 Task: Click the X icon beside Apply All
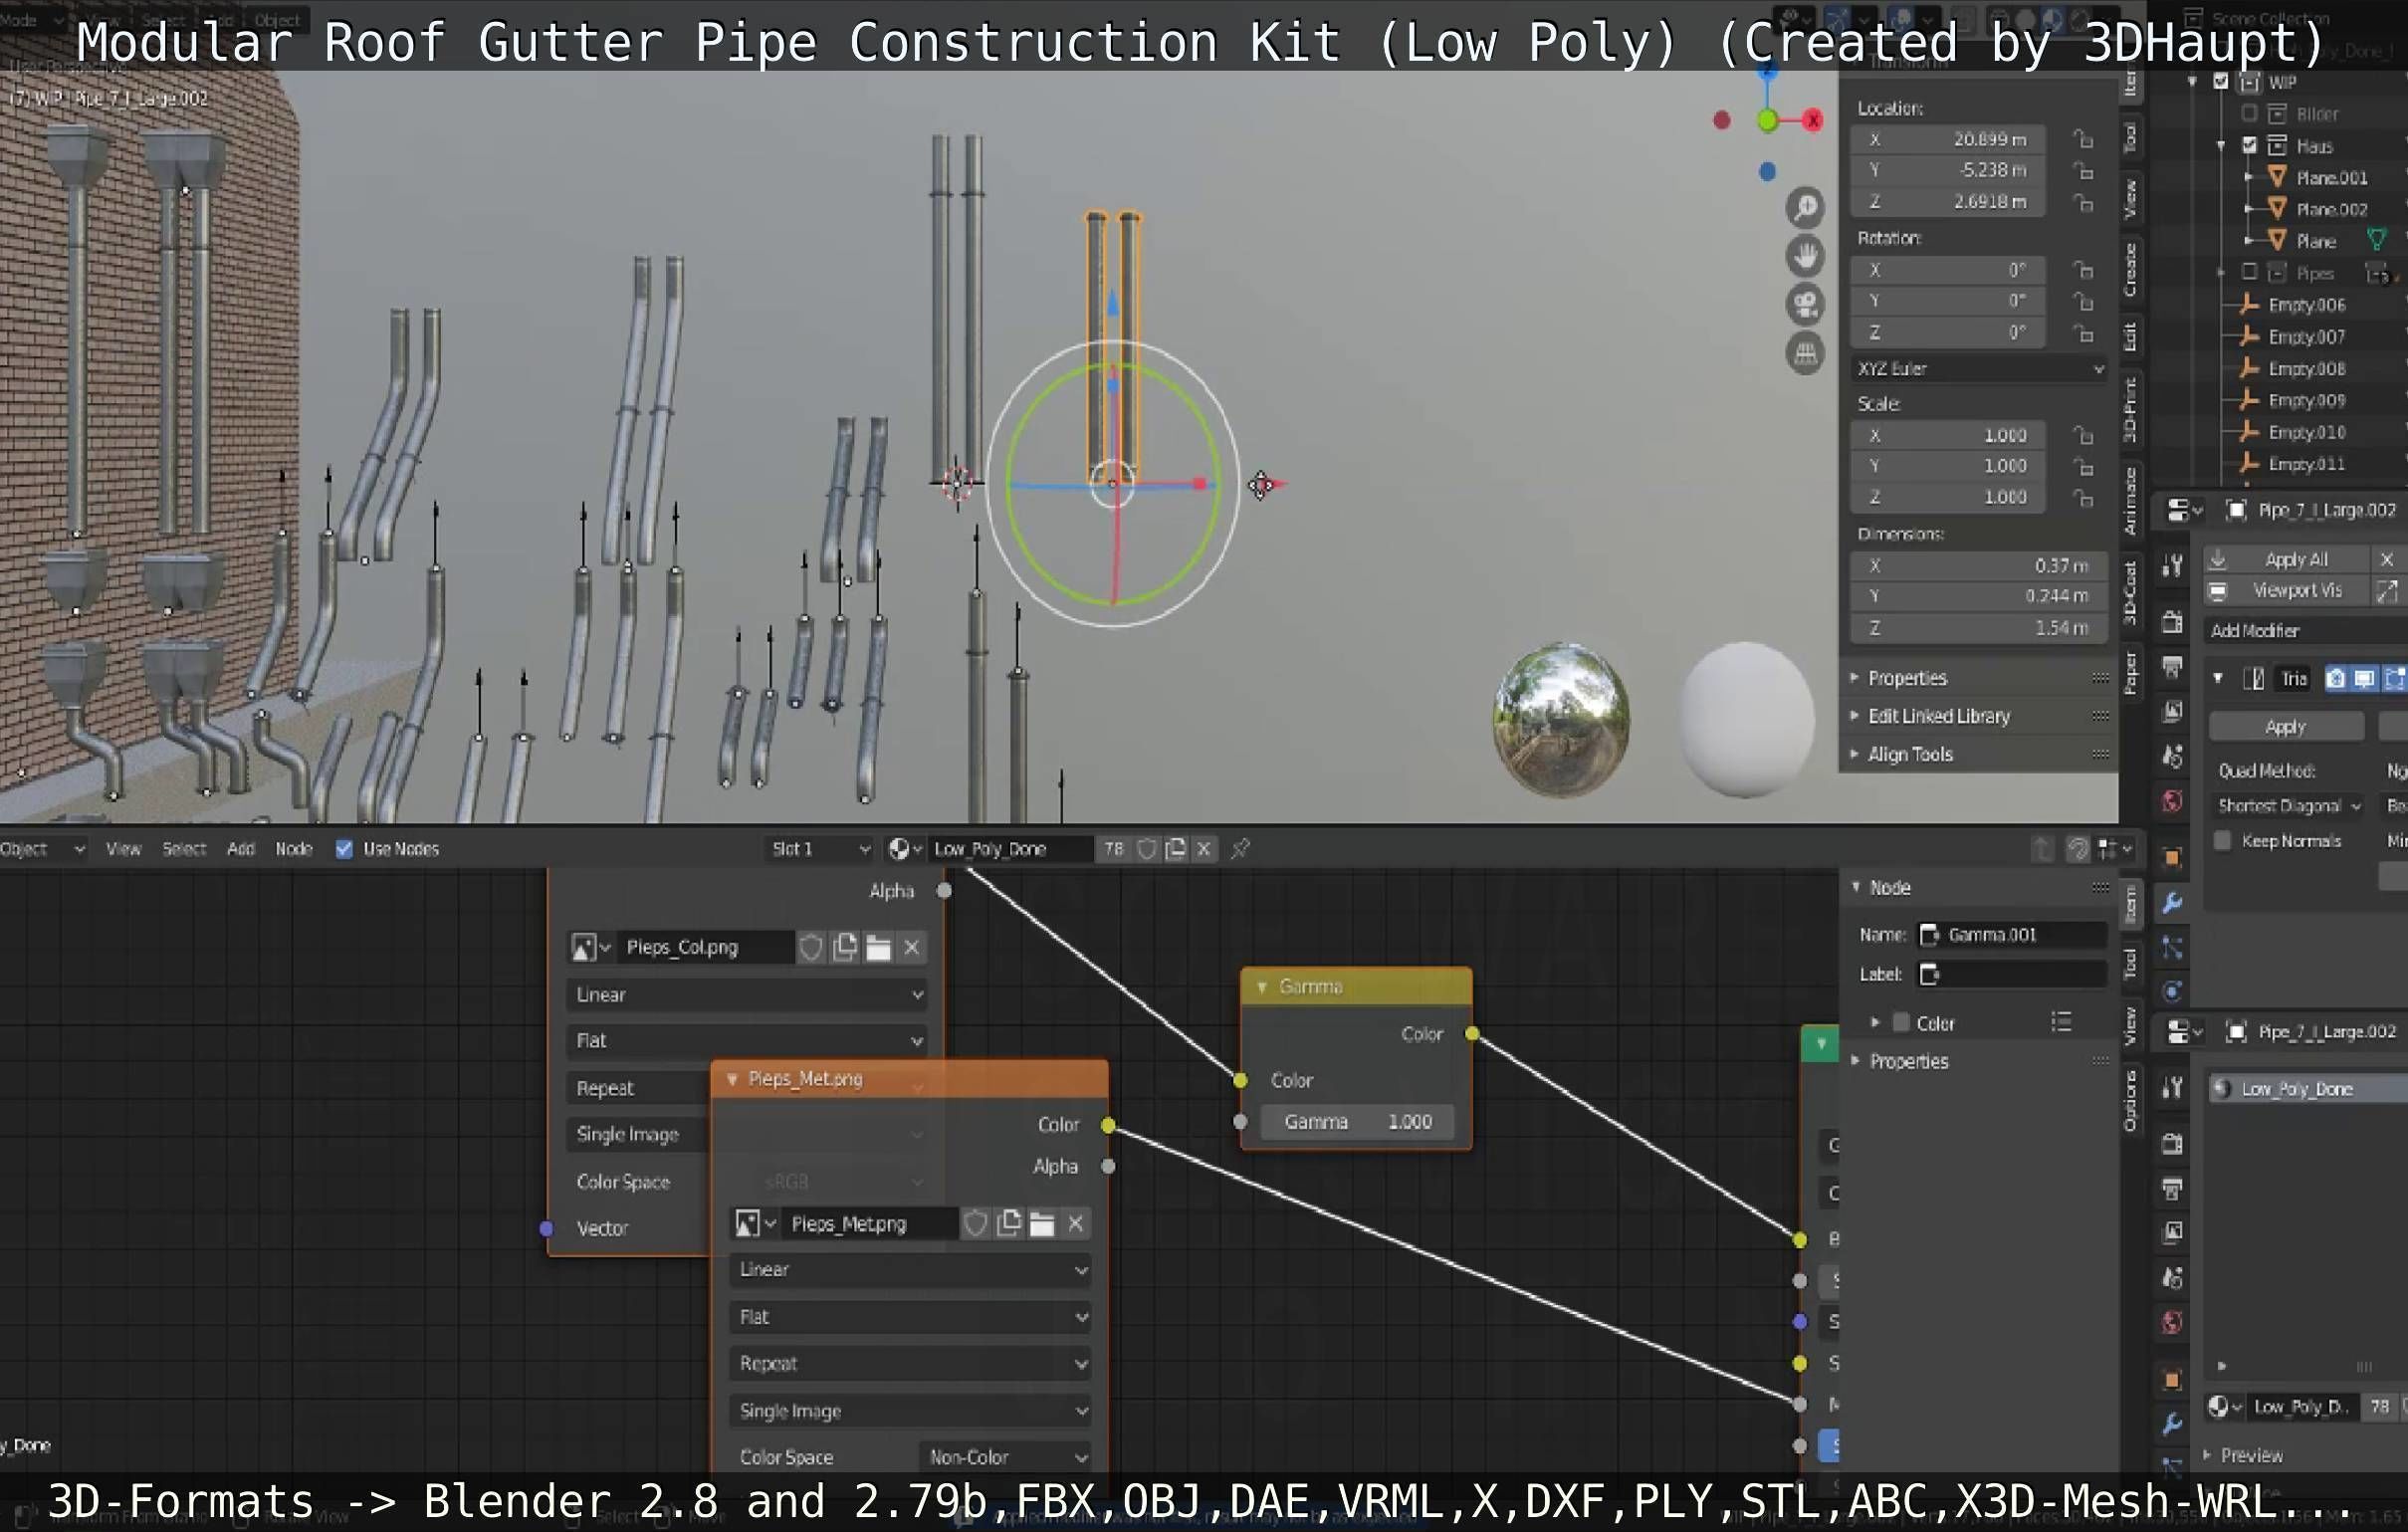pyautogui.click(x=2387, y=559)
